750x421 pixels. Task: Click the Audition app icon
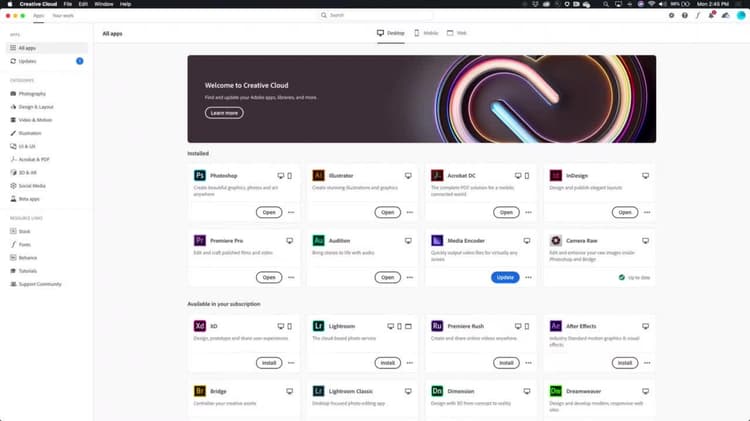pos(318,241)
